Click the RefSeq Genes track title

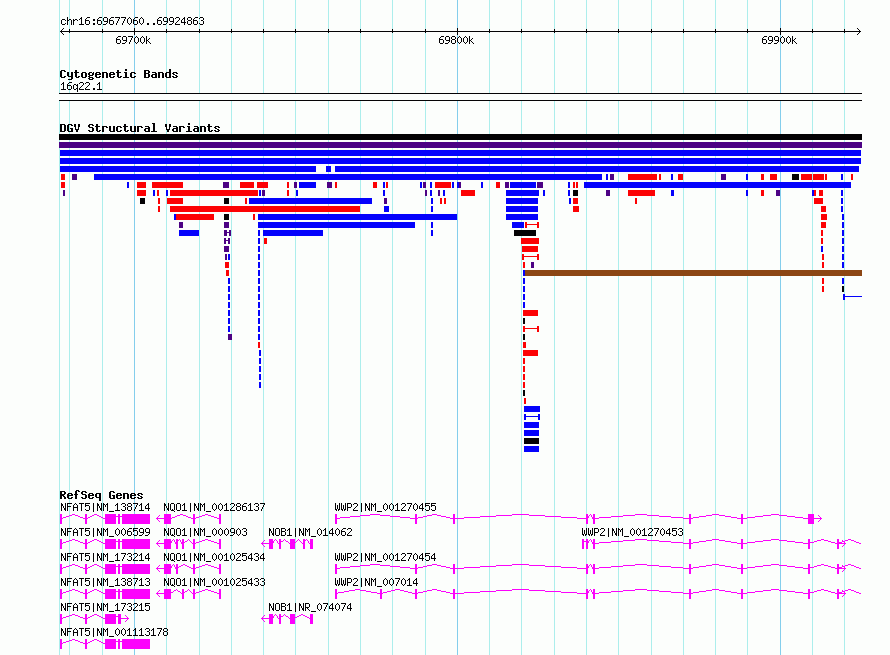click(101, 495)
